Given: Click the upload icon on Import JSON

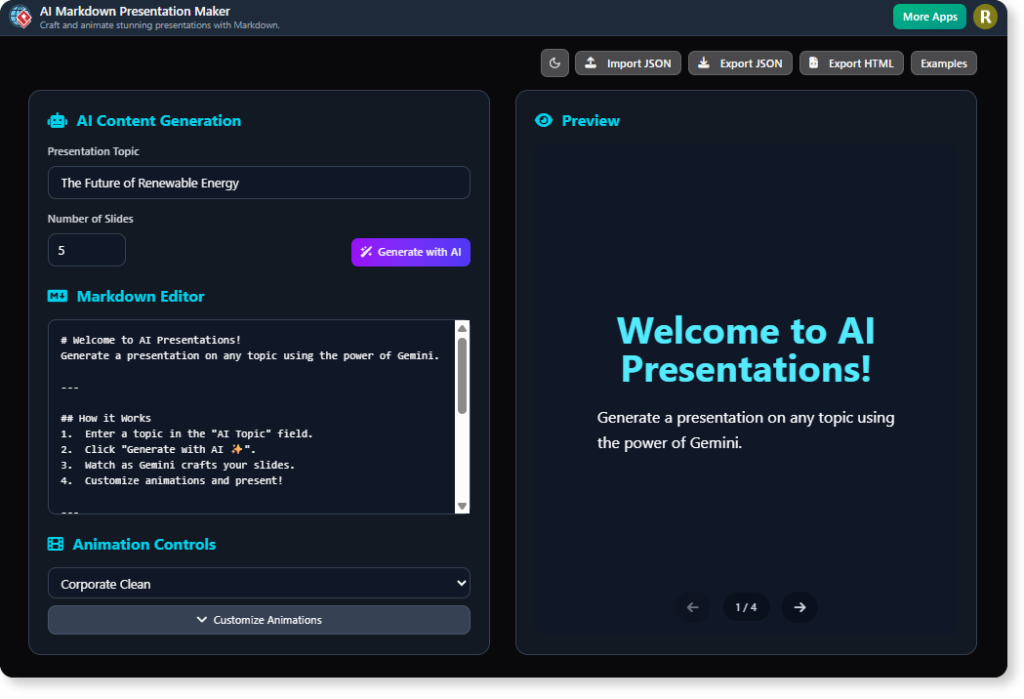Looking at the screenshot, I should pyautogui.click(x=592, y=62).
